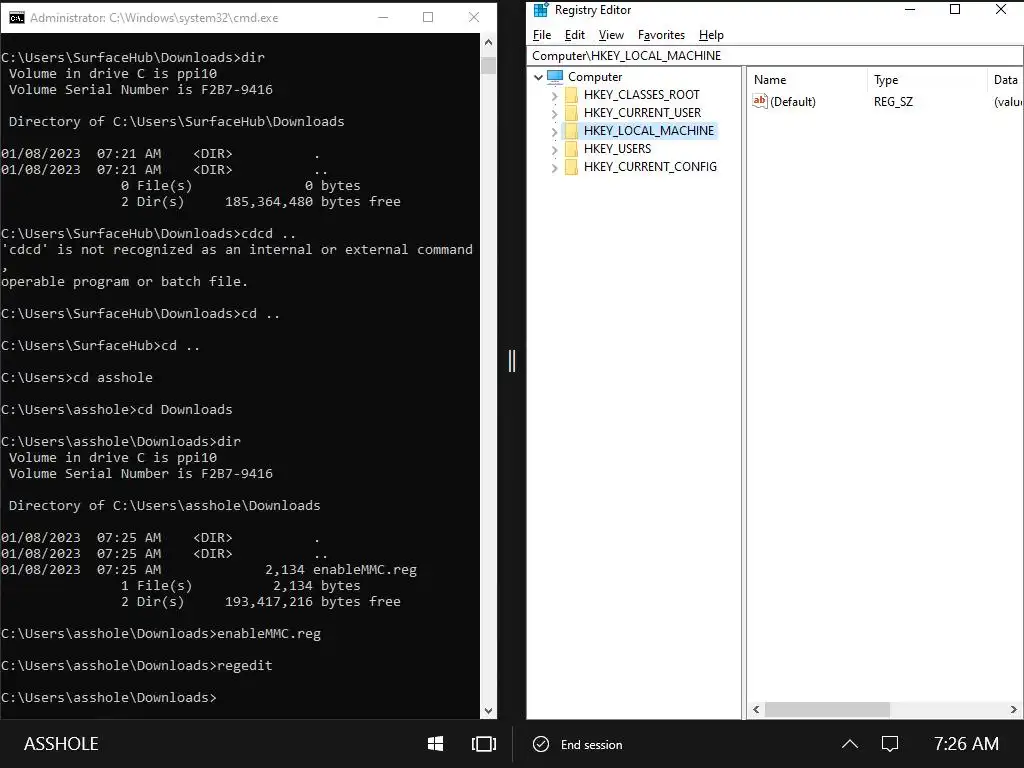Viewport: 1024px width, 768px height.
Task: Click the Registry Editor title bar icon
Action: (x=541, y=10)
